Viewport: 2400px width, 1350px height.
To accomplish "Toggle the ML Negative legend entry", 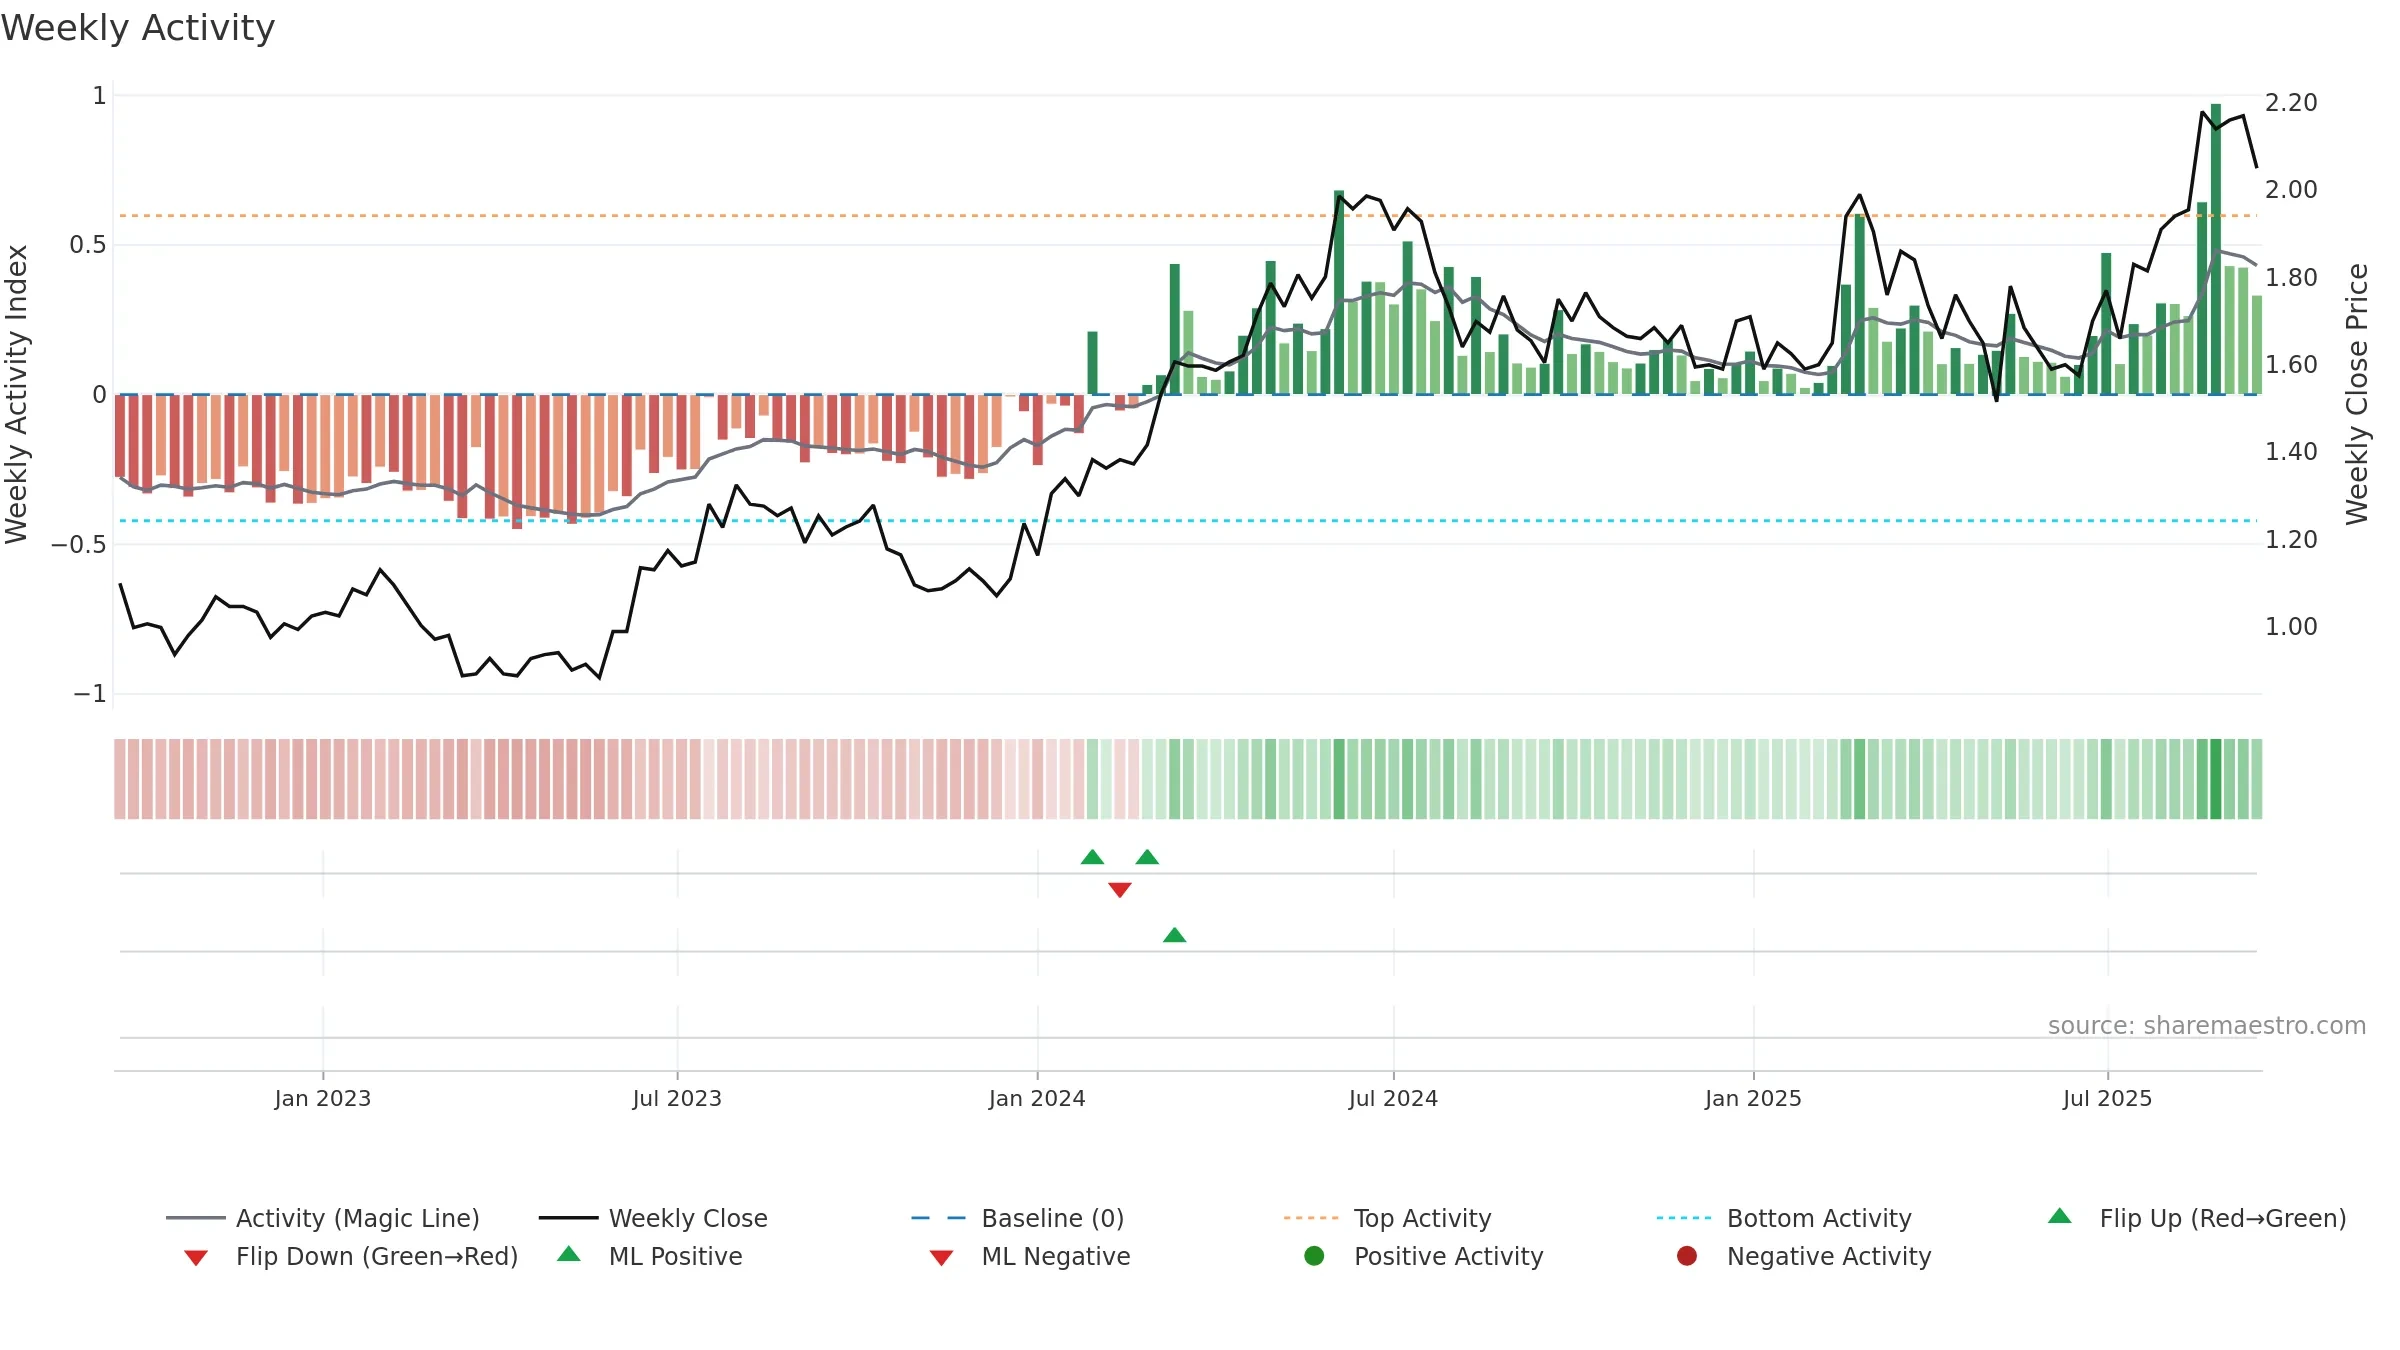I will [x=1030, y=1256].
